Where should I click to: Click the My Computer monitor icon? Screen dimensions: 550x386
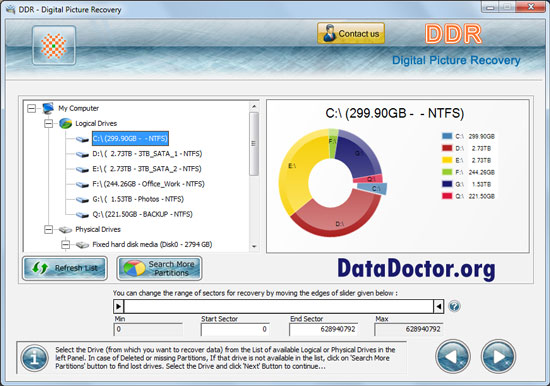coord(48,108)
